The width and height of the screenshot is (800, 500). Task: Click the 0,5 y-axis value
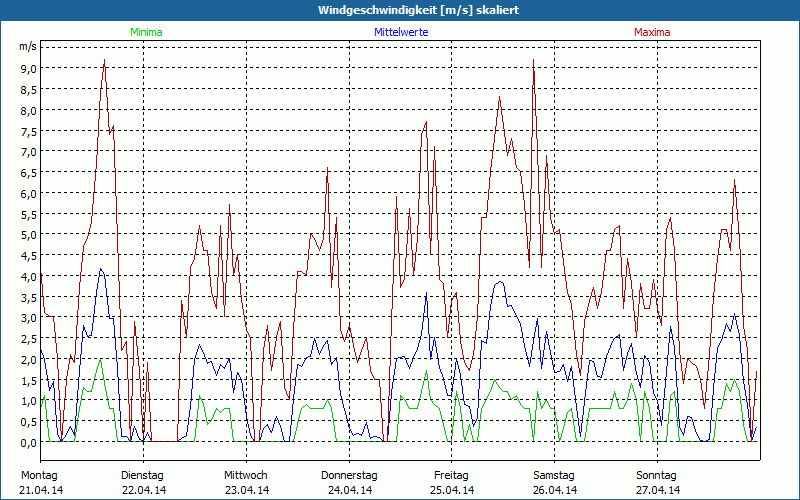[x=29, y=422]
